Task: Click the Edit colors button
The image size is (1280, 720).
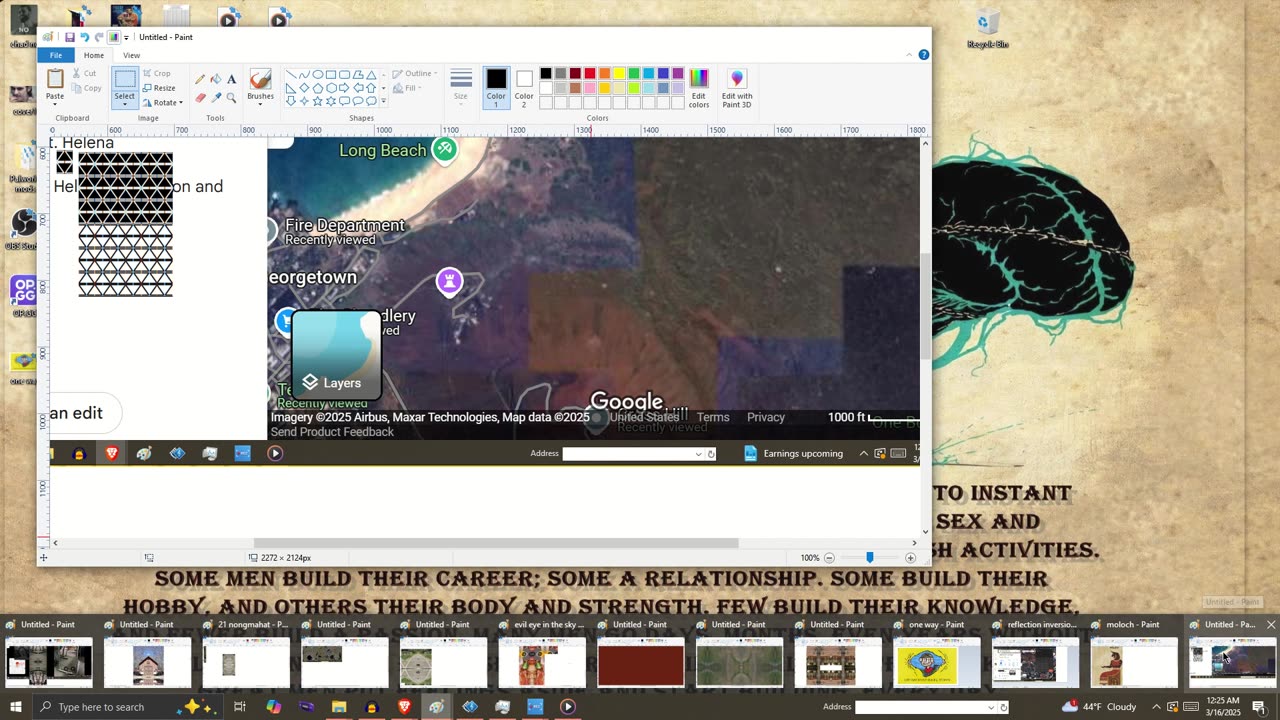Action: tap(699, 88)
